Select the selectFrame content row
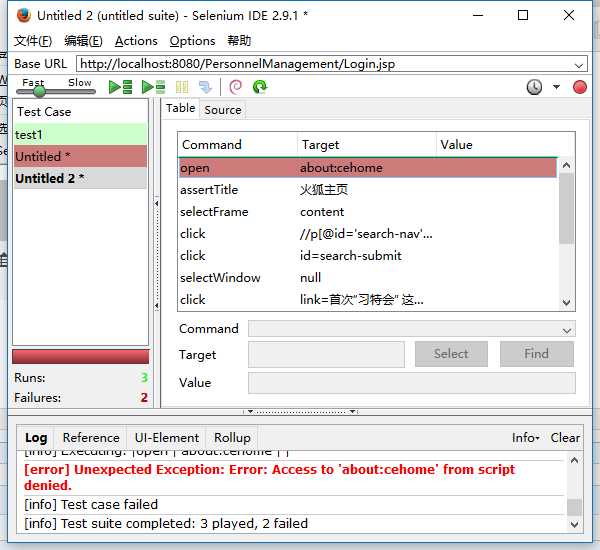Image resolution: width=600 pixels, height=550 pixels. pos(368,212)
